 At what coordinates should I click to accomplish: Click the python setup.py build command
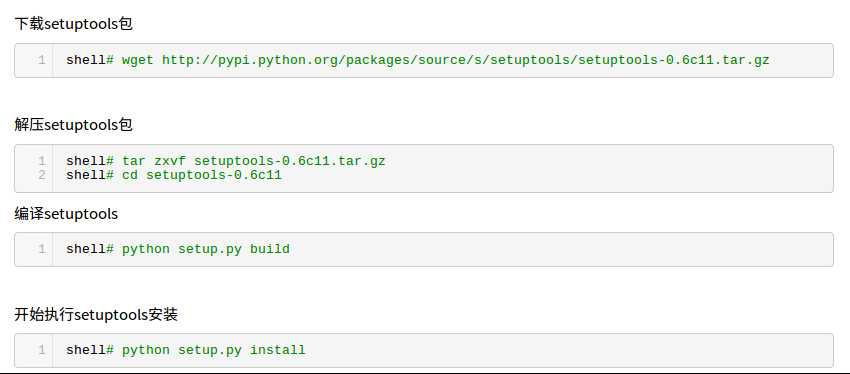206,249
